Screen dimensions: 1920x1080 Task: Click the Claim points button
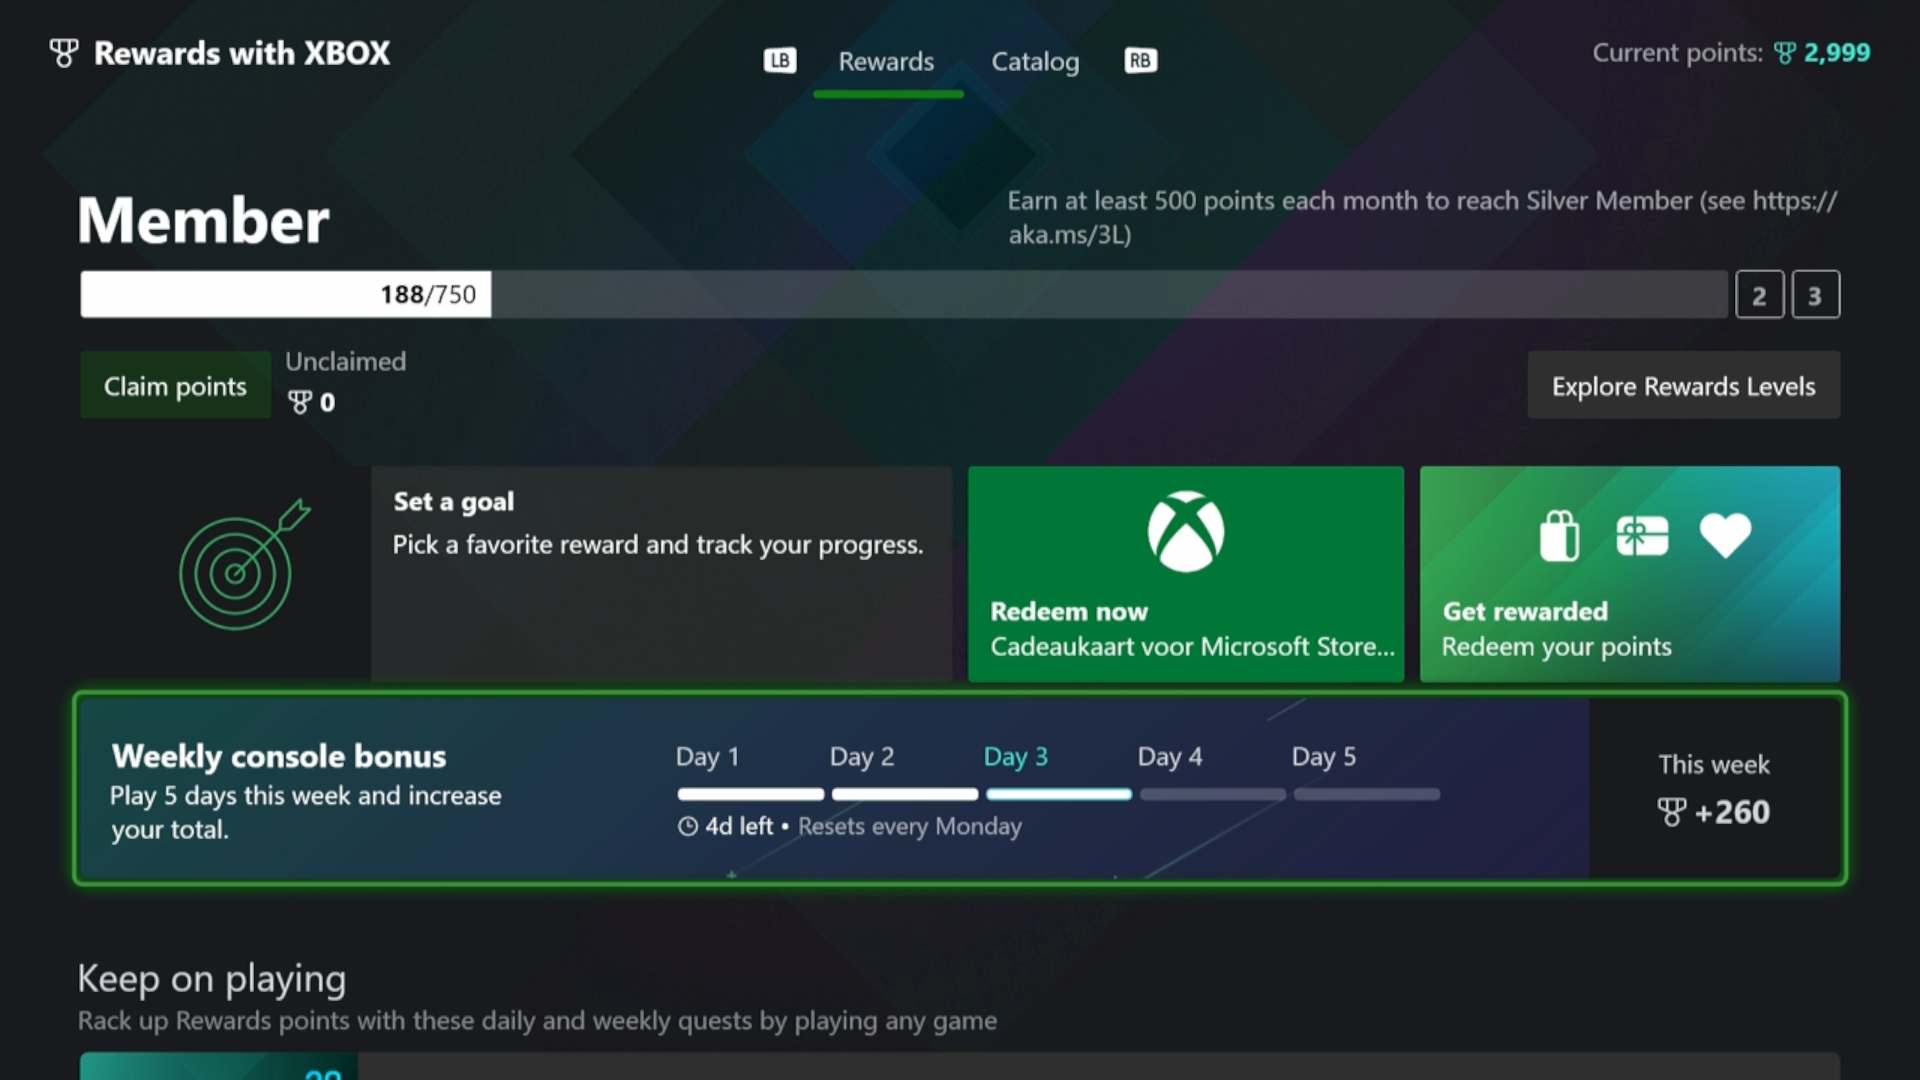click(175, 386)
